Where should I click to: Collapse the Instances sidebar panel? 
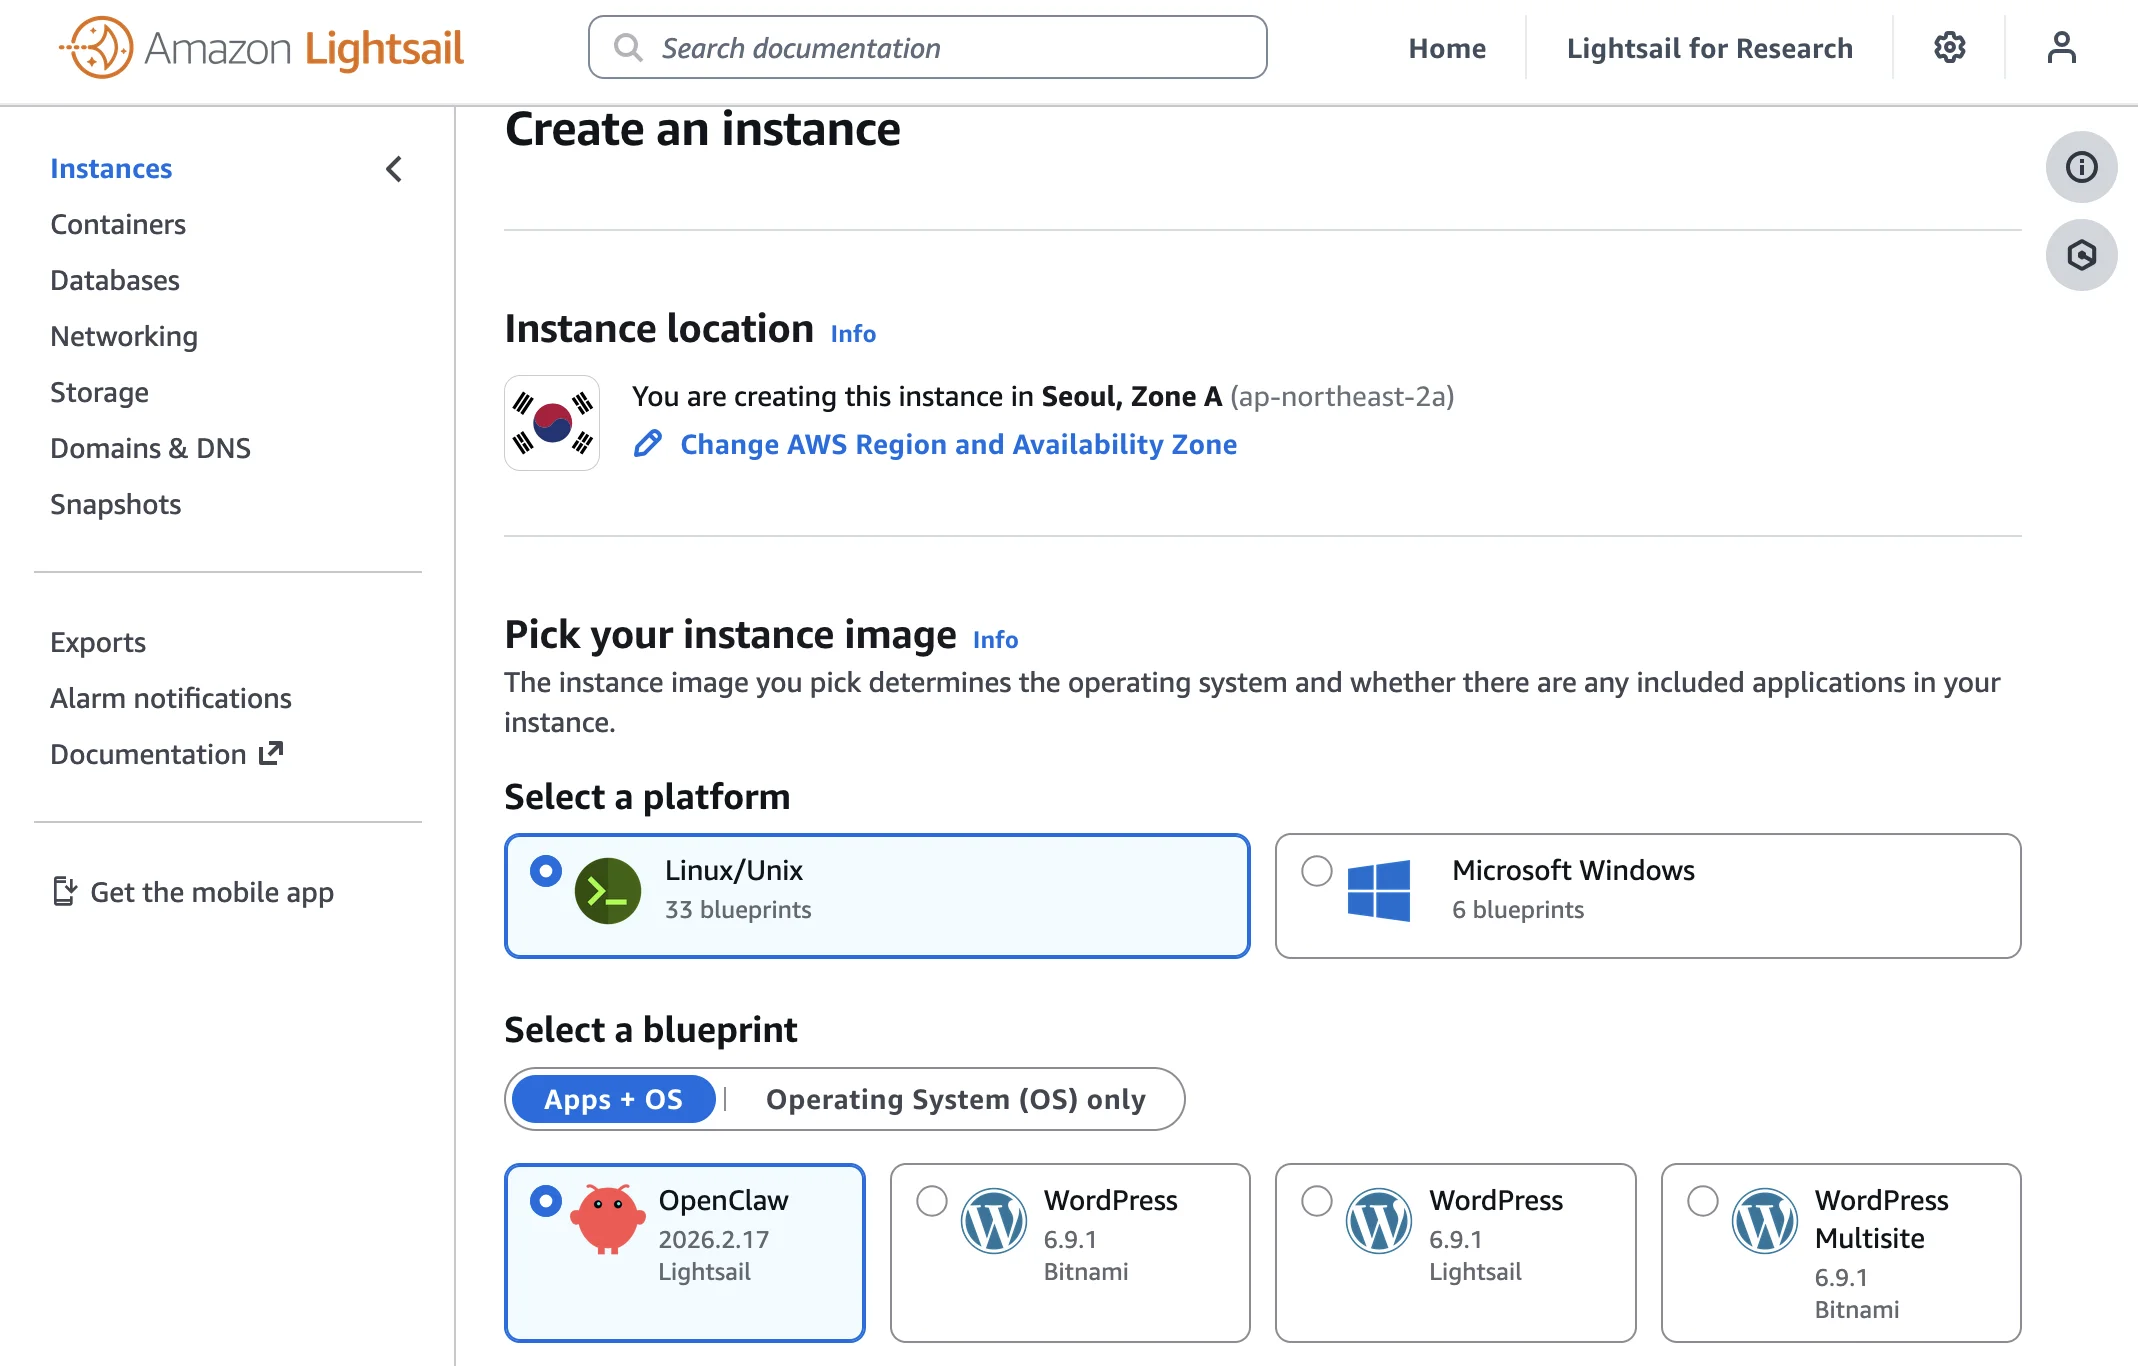click(x=393, y=169)
